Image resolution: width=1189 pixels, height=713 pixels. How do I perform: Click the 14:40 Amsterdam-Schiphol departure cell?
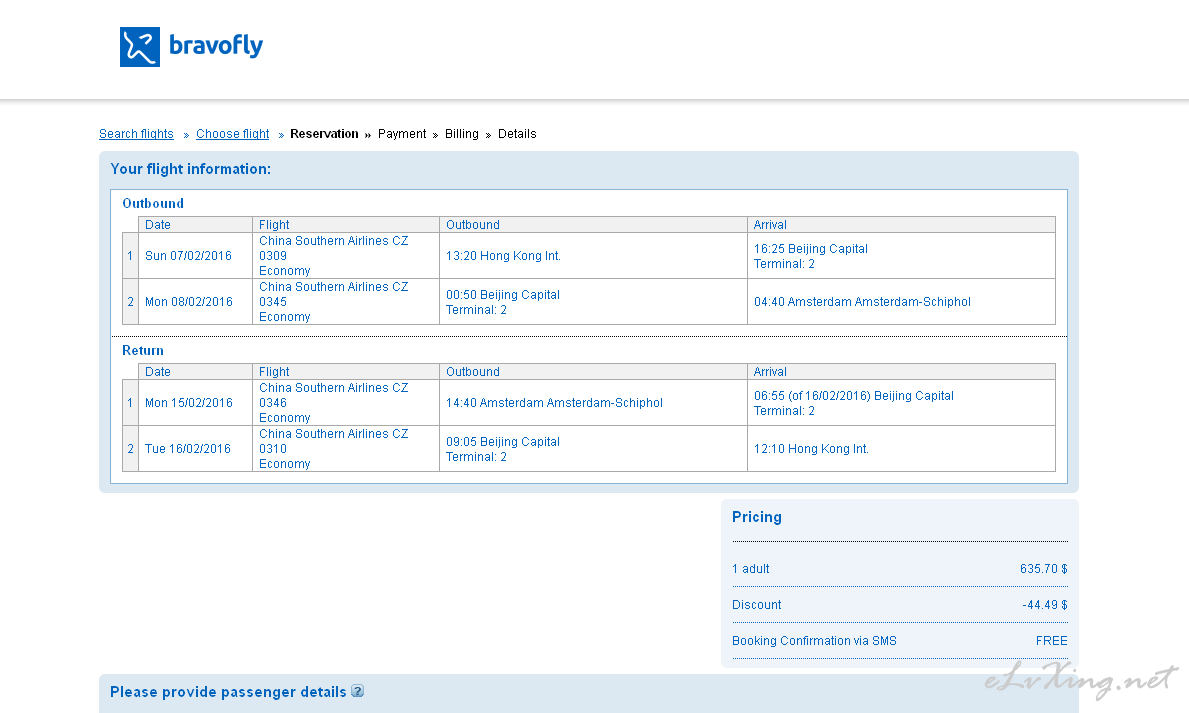click(x=554, y=403)
